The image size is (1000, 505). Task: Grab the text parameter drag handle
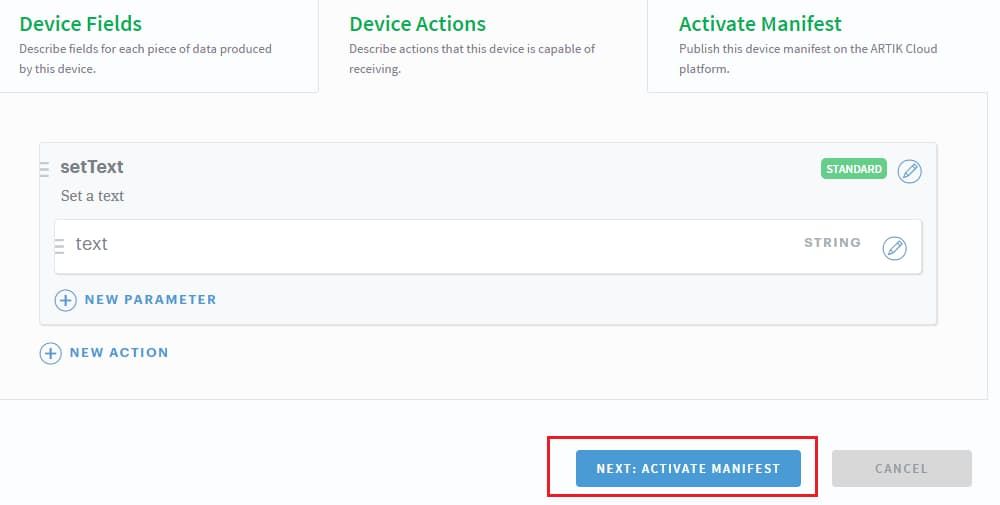point(59,245)
